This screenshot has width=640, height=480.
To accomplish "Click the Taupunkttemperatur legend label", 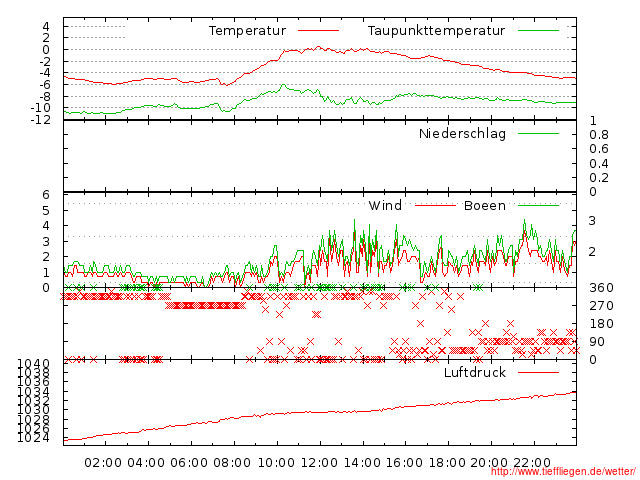I will click(x=435, y=31).
